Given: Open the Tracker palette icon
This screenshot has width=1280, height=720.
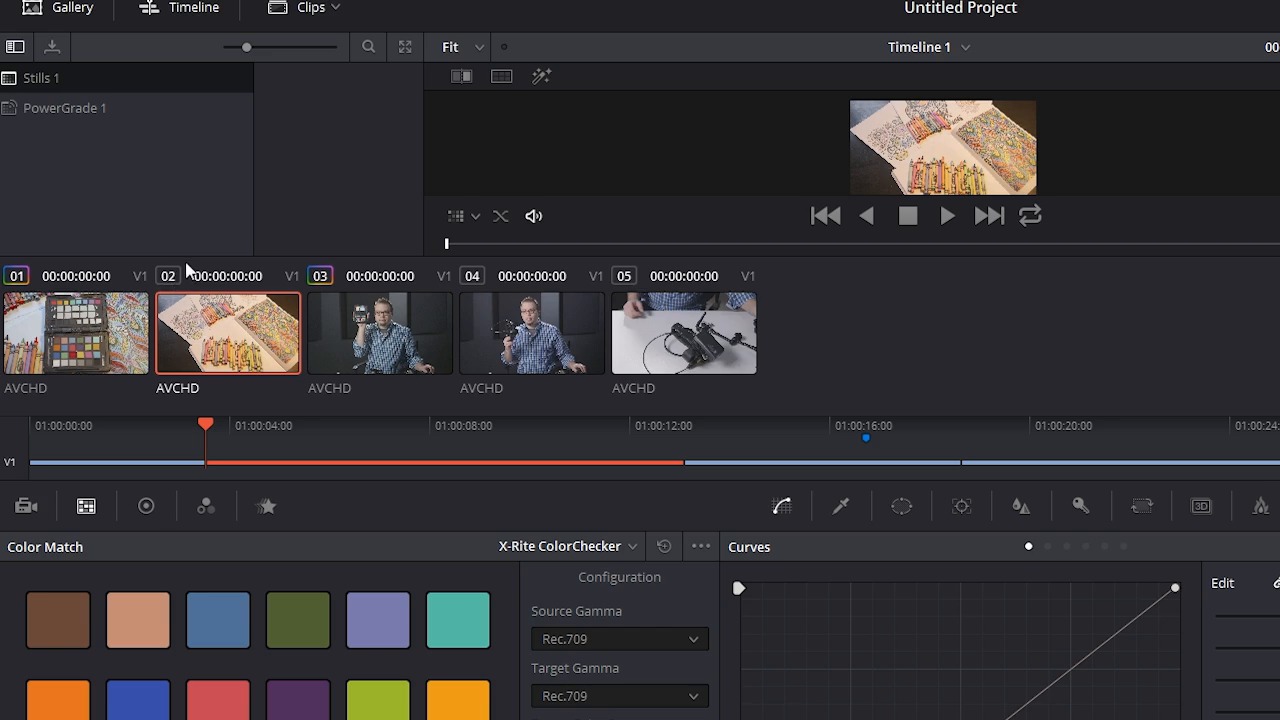Looking at the screenshot, I should pos(962,507).
